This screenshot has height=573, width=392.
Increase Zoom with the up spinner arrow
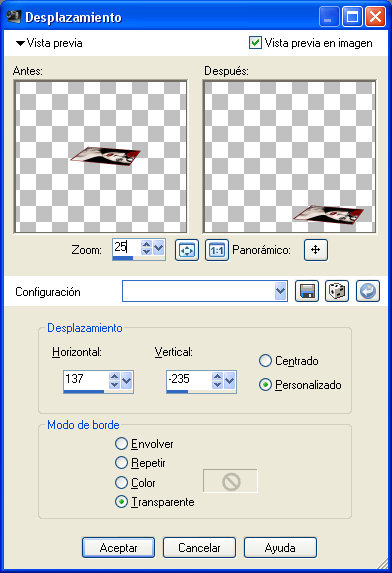coord(146,244)
